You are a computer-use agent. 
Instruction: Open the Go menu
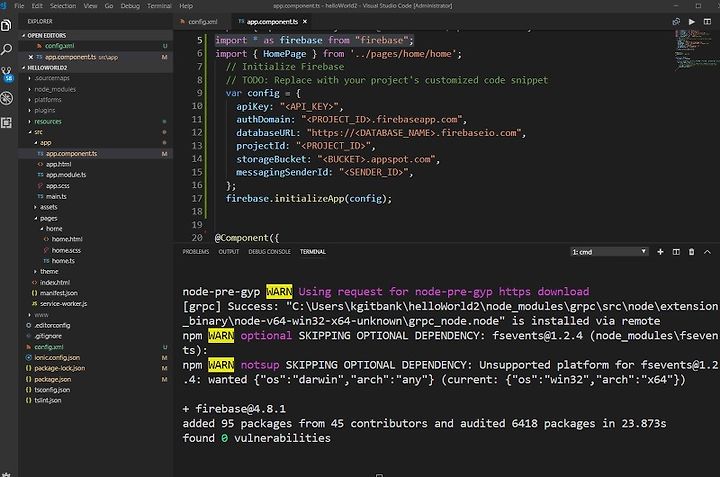[x=109, y=6]
